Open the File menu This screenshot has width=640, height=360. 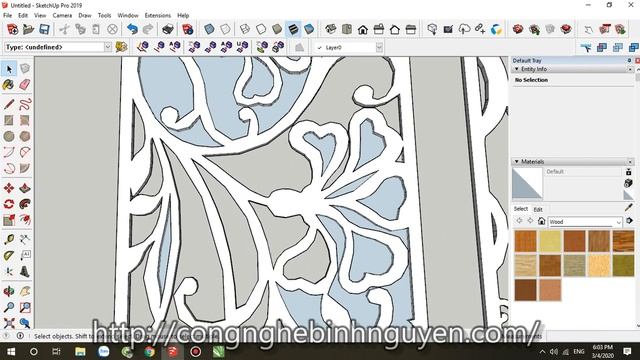click(x=7, y=15)
